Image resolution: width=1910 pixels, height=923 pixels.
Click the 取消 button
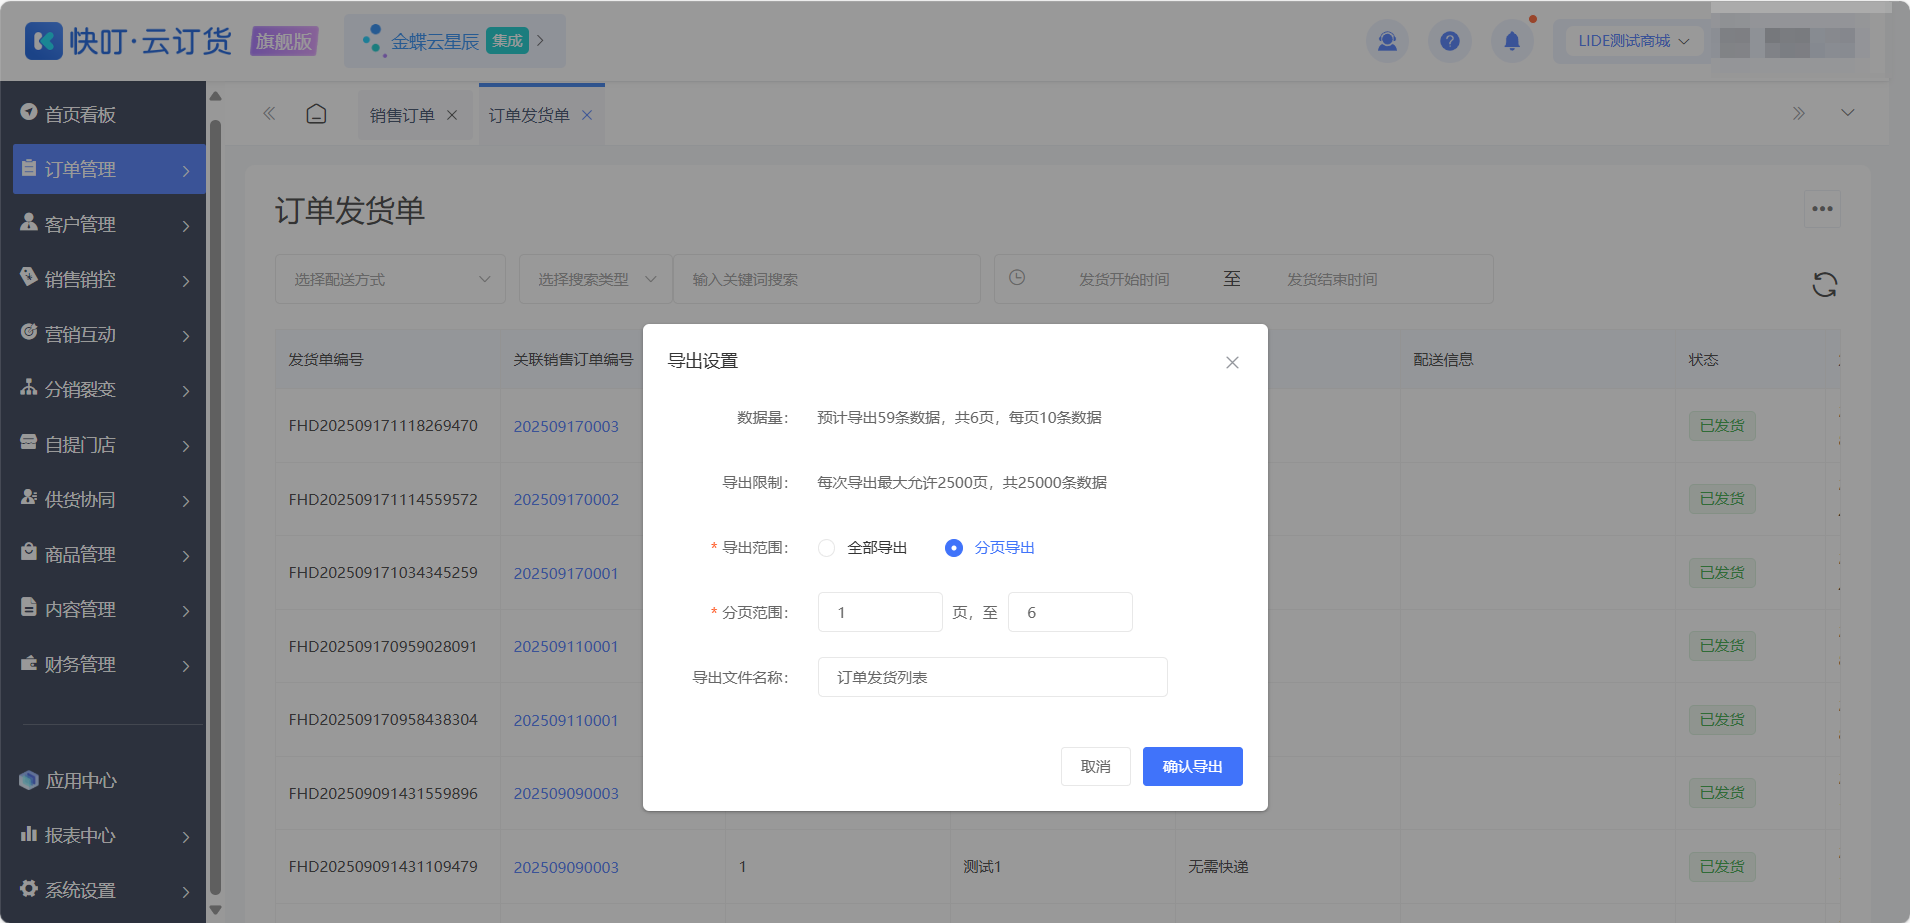click(x=1095, y=766)
